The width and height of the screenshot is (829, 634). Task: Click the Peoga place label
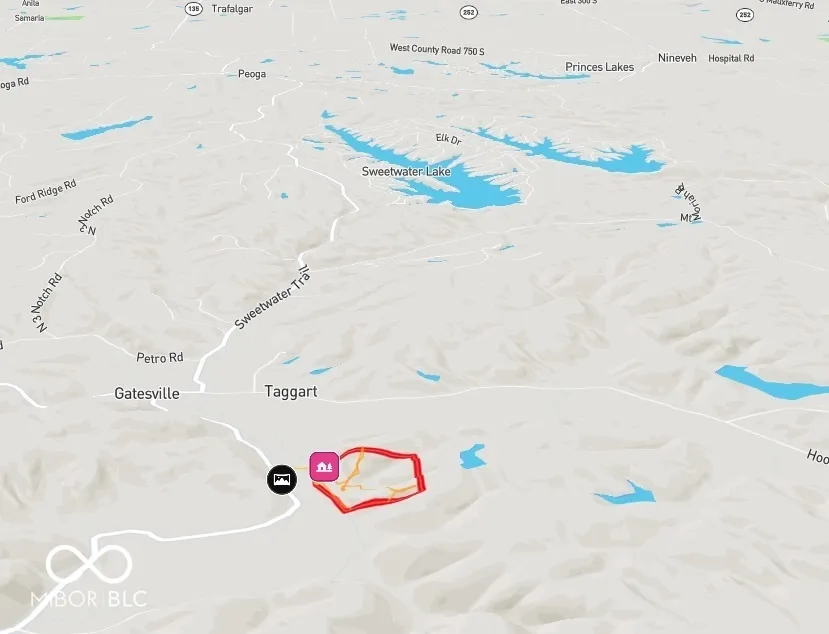point(252,74)
